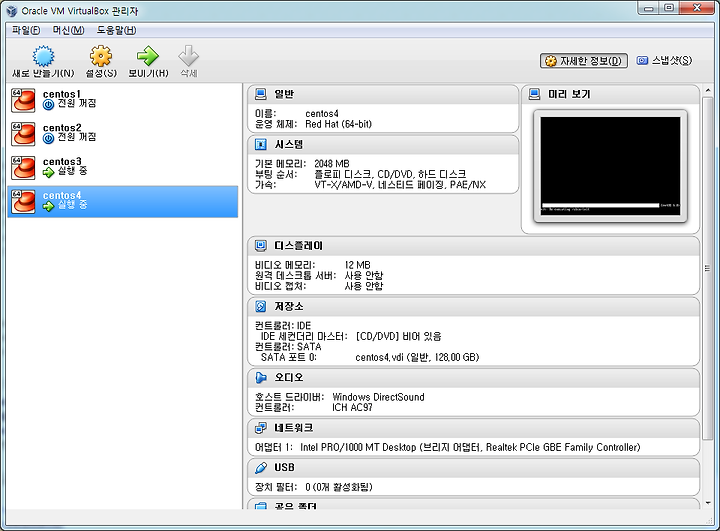Switch to Snapshots (스냅샷) view
Screen dimensions: 720x531
click(x=664, y=61)
